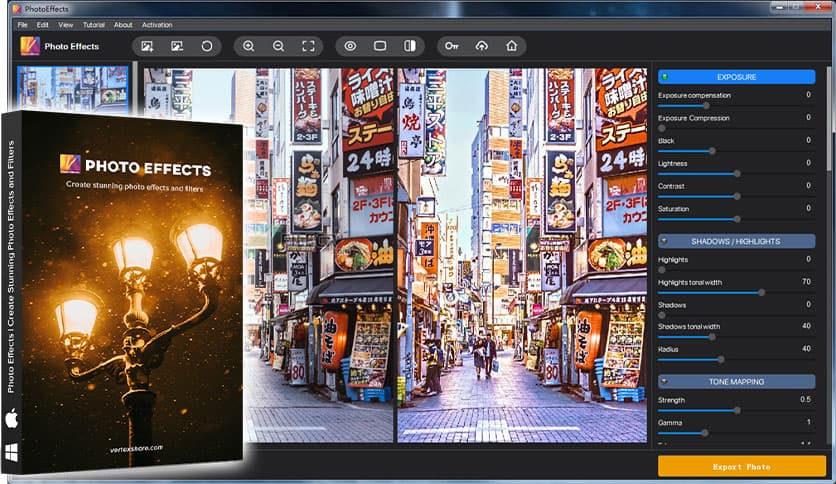Screen dimensions: 836x484
Task: Click the Exposure compensation label
Action: pos(694,95)
